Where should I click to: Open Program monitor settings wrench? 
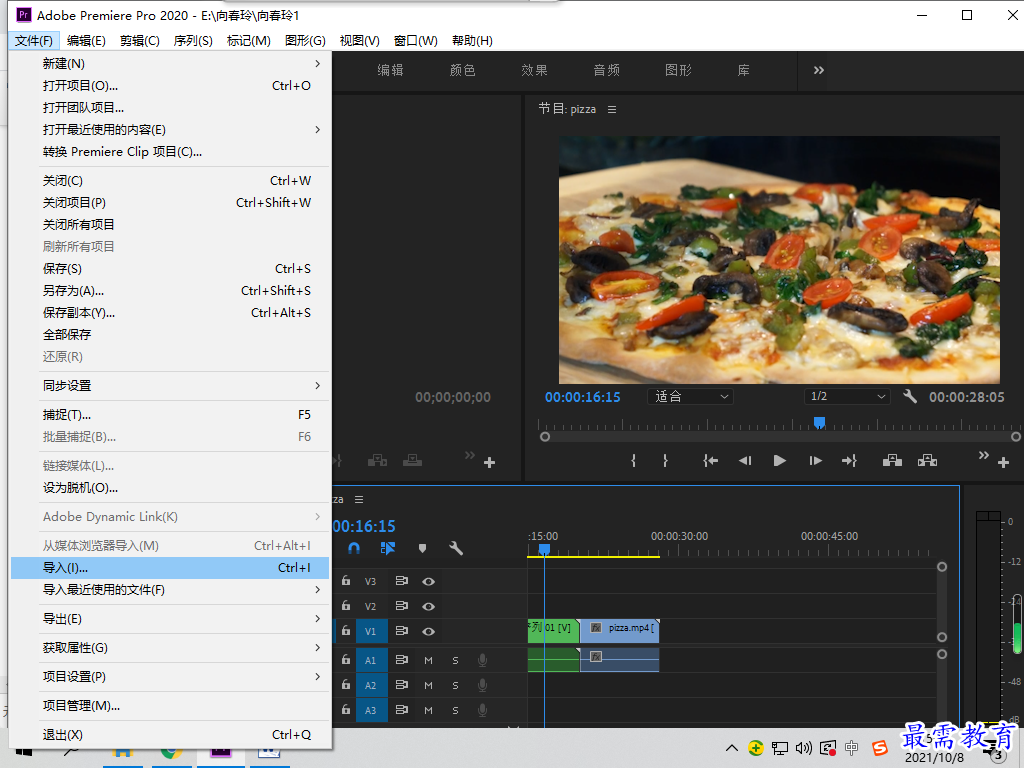910,396
